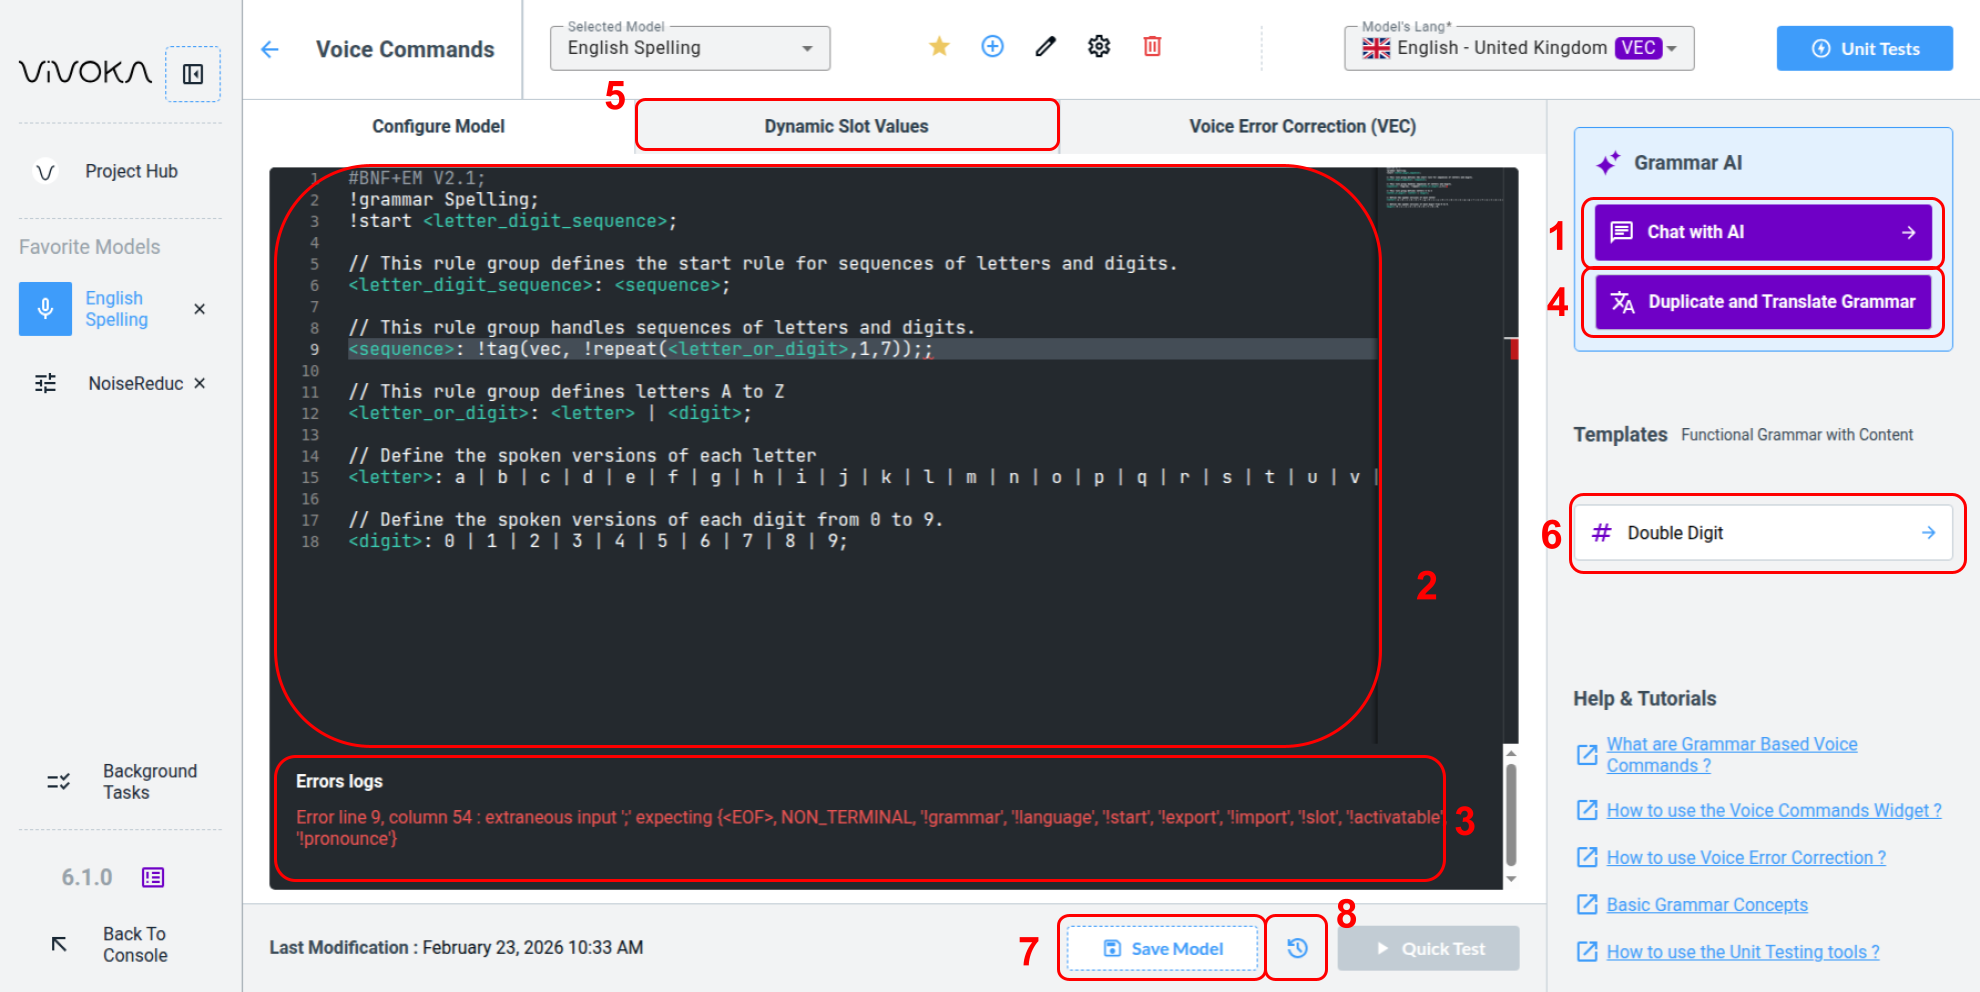This screenshot has width=1980, height=992.
Task: Click the history restore icon
Action: [x=1297, y=948]
